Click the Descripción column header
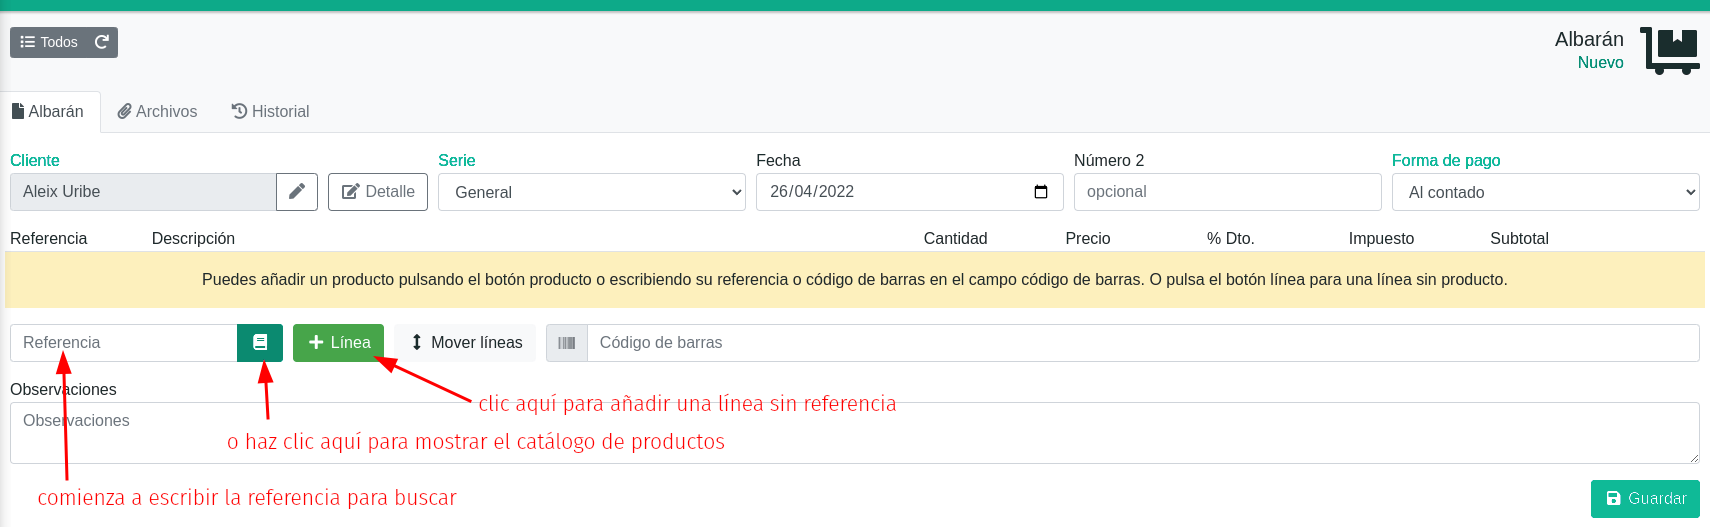 pyautogui.click(x=193, y=238)
